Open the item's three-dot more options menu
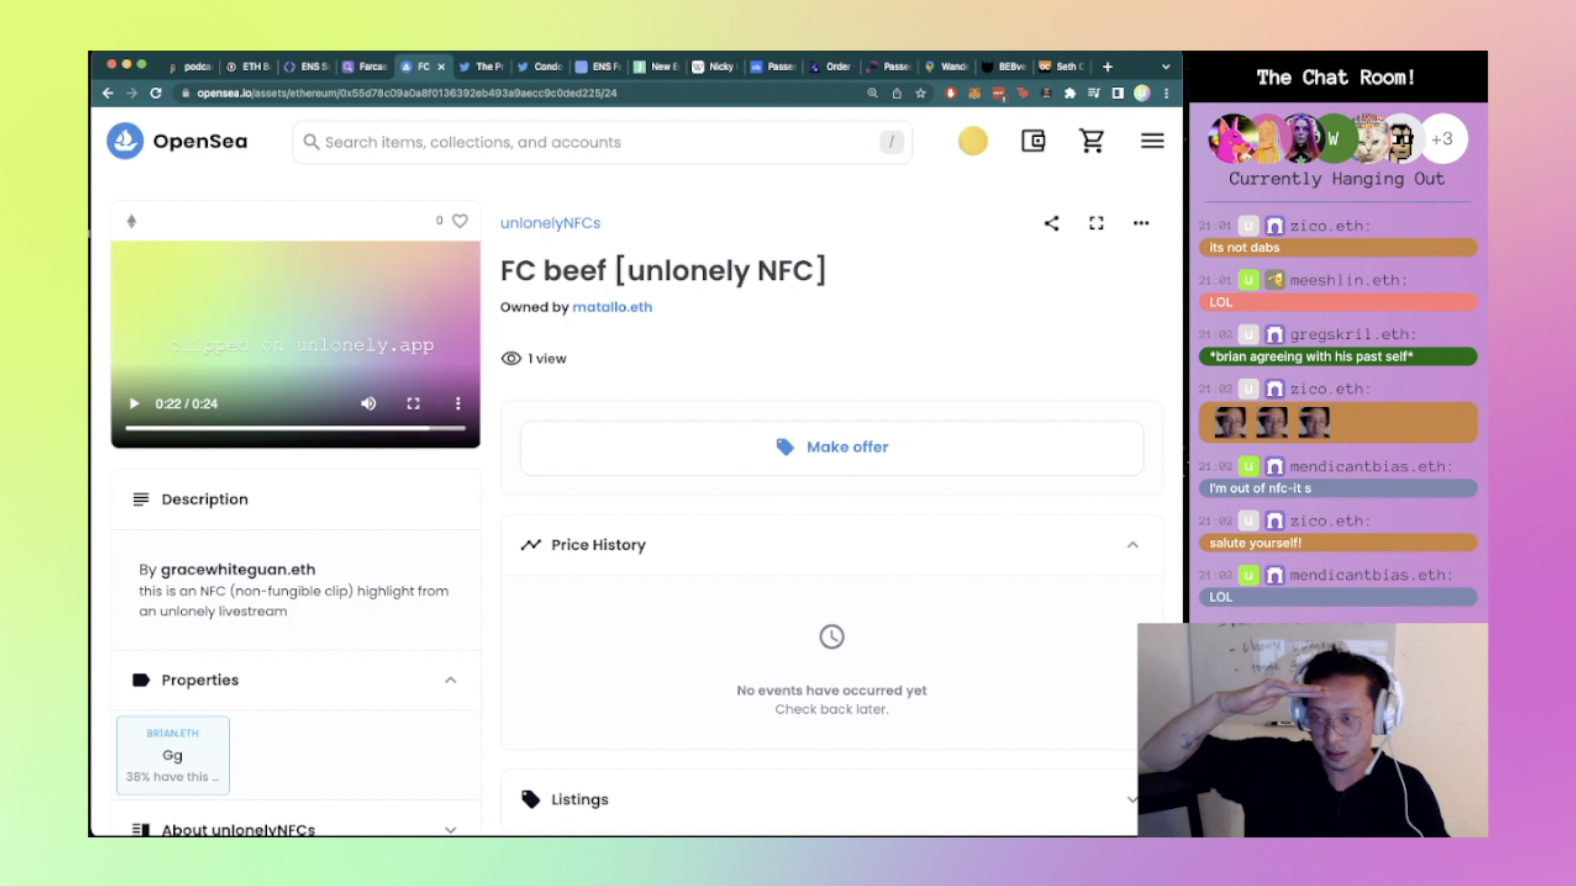The width and height of the screenshot is (1576, 886). click(x=1141, y=223)
